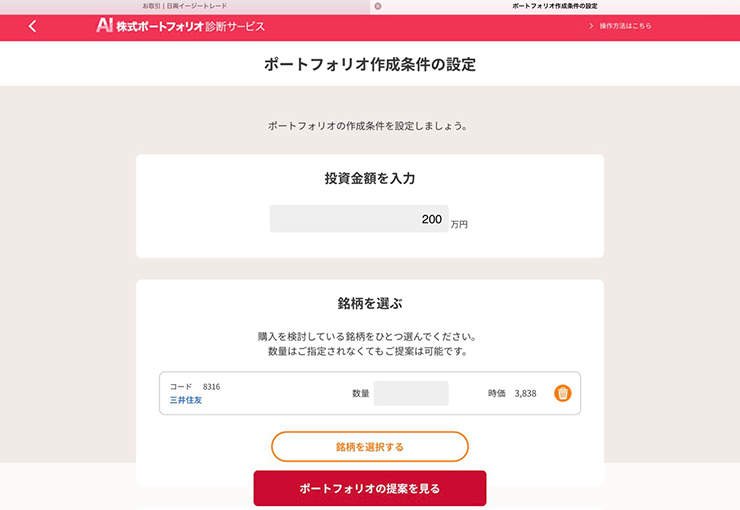Open the 三井住友 stock link
Screen dimensions: 740x510
pos(186,400)
